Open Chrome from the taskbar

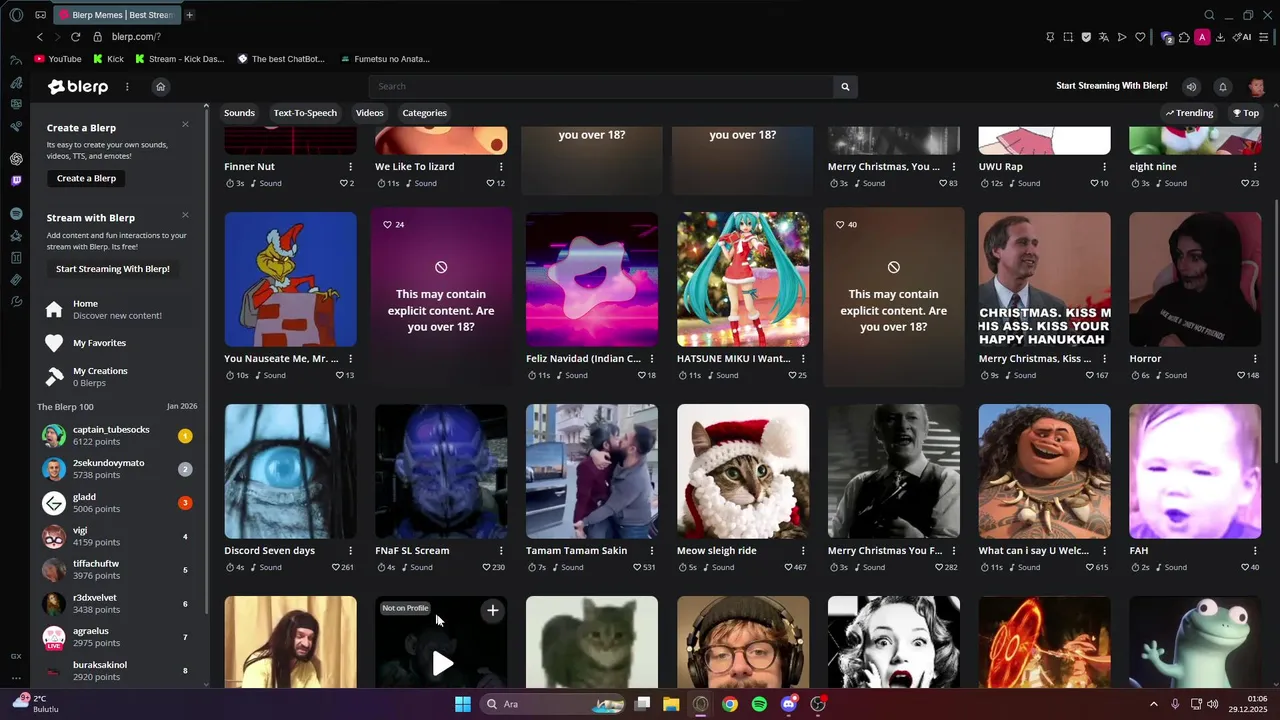tap(730, 704)
